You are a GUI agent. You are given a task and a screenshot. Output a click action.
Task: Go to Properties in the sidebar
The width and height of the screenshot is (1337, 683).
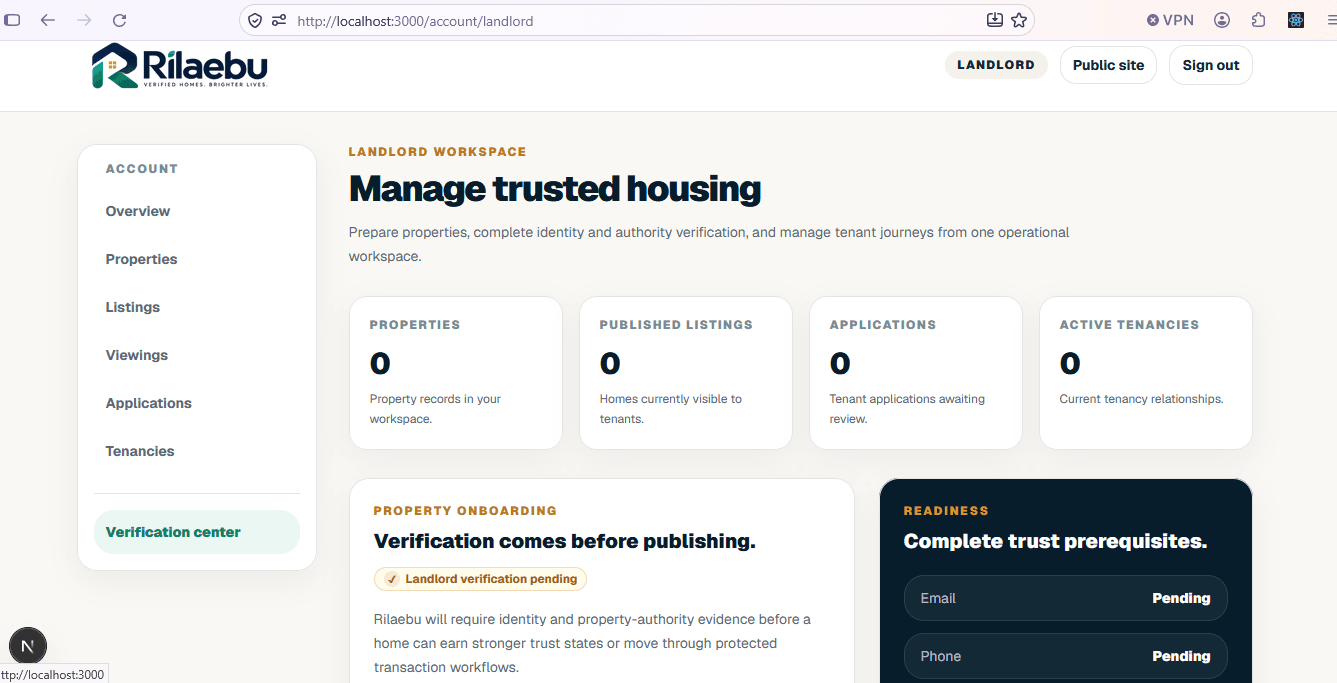(141, 259)
